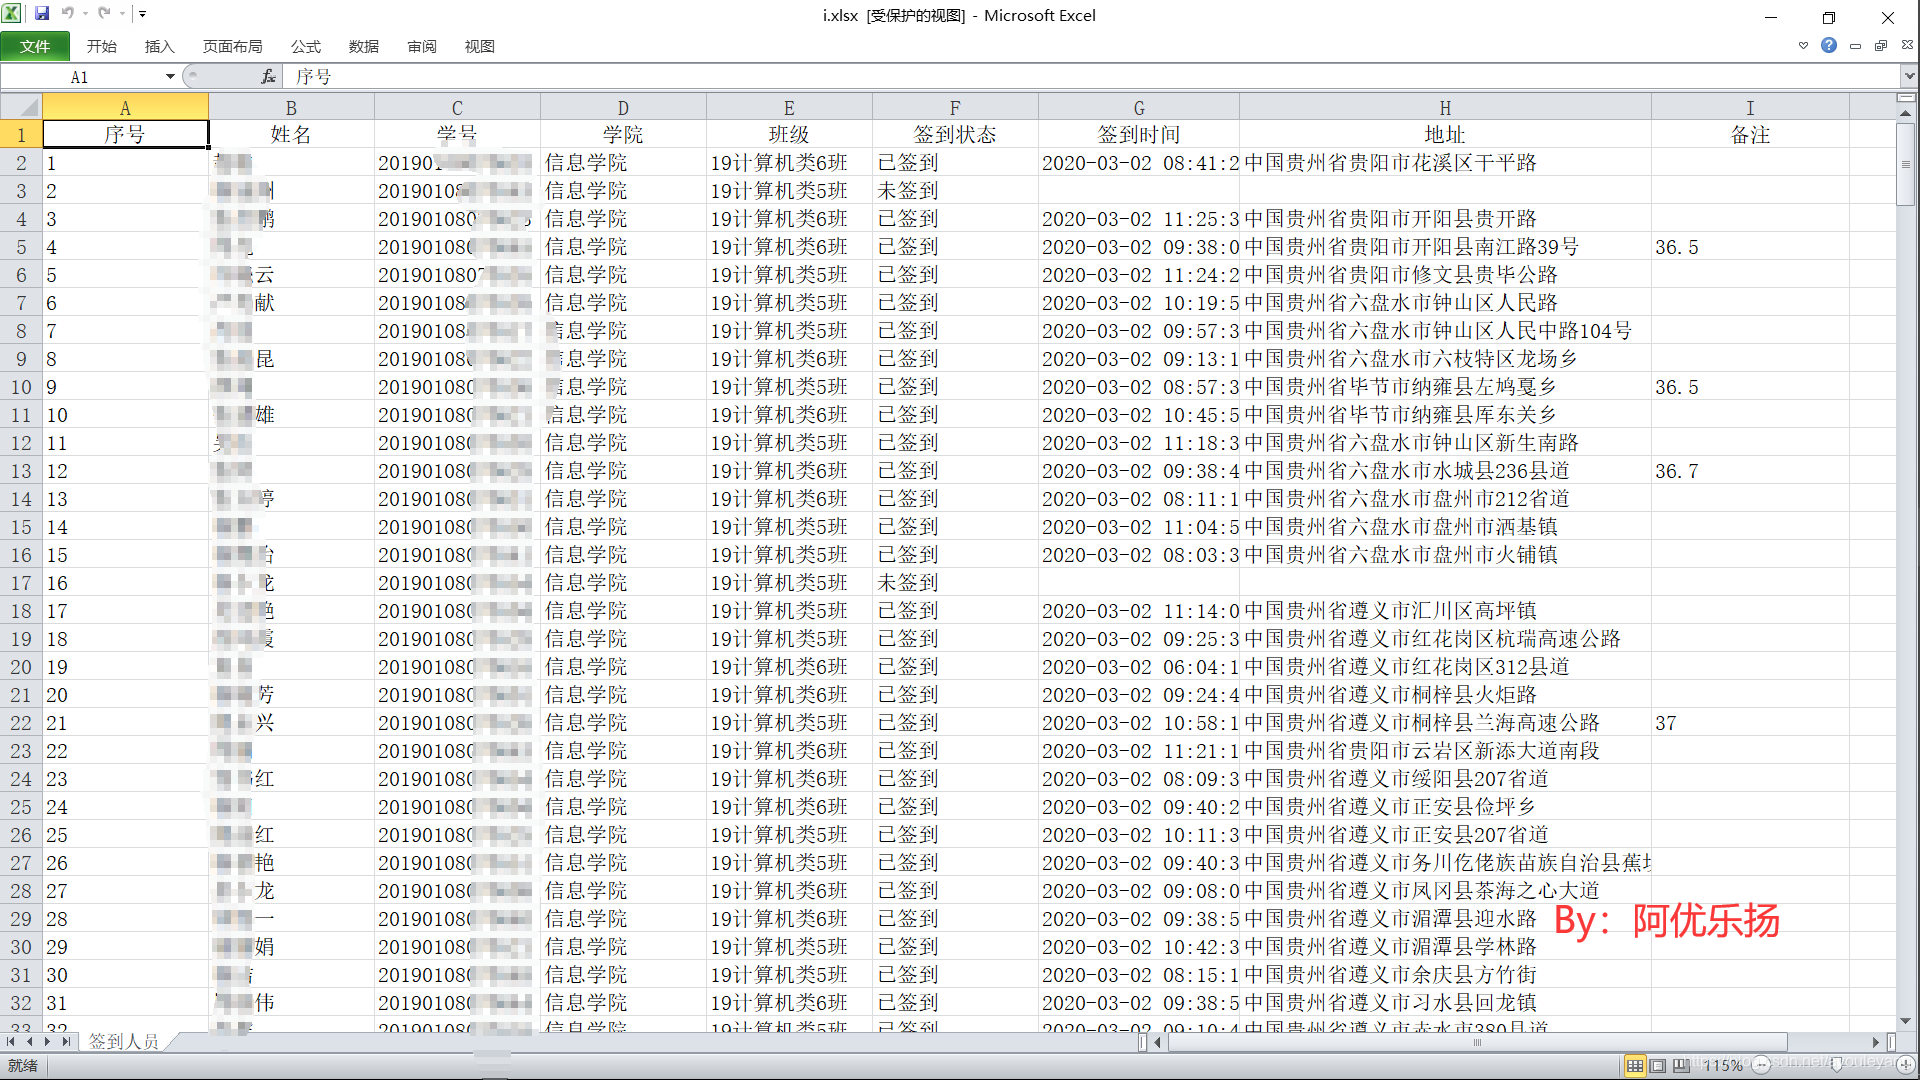Click the vertical scrollbar down arrow
This screenshot has height=1080, width=1920.
tap(1906, 1021)
